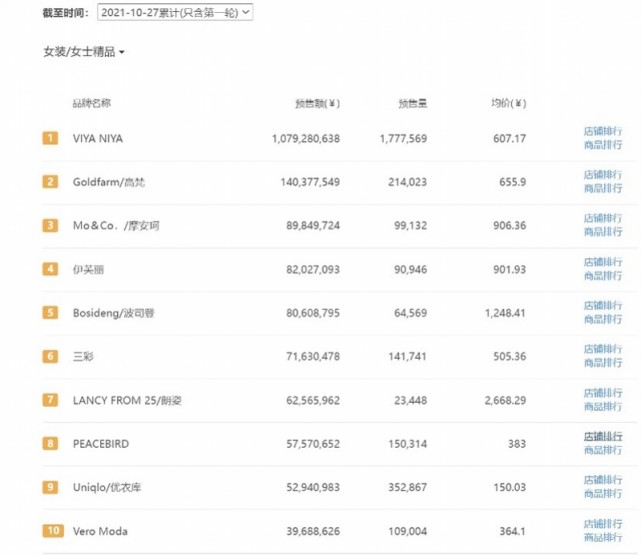
Task: Click presale volume 352,867
Action: tap(408, 487)
